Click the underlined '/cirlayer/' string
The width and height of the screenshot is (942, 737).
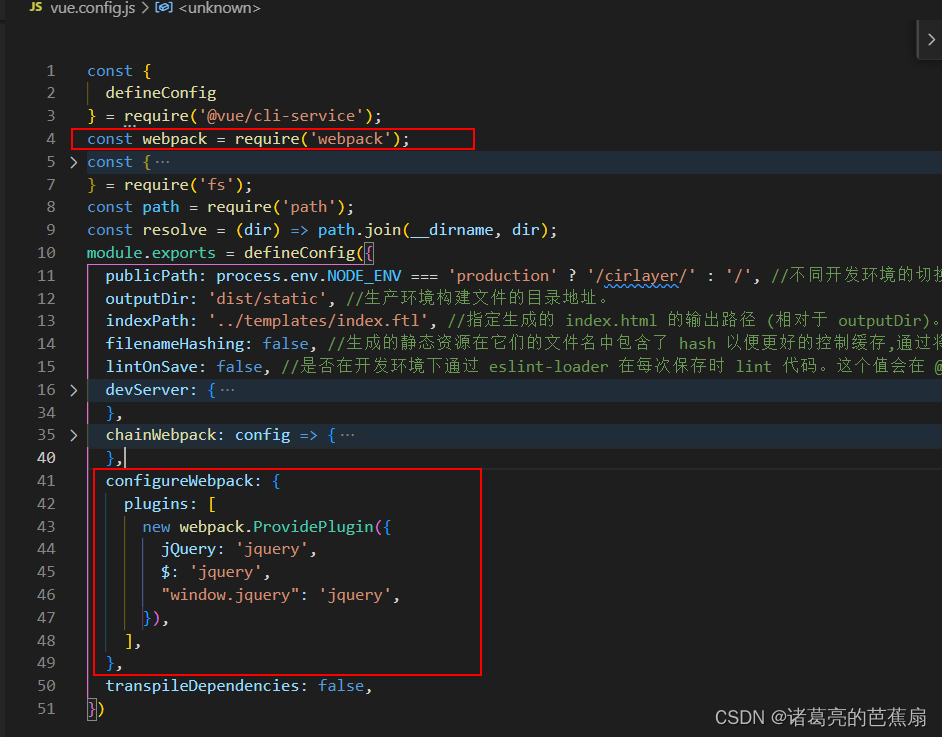pos(641,276)
